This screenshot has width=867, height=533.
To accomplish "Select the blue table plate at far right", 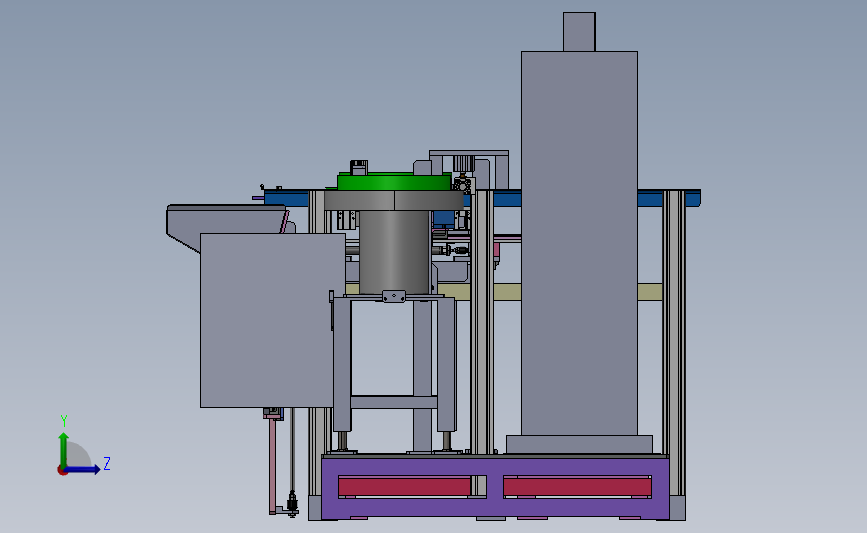I will click(x=669, y=198).
